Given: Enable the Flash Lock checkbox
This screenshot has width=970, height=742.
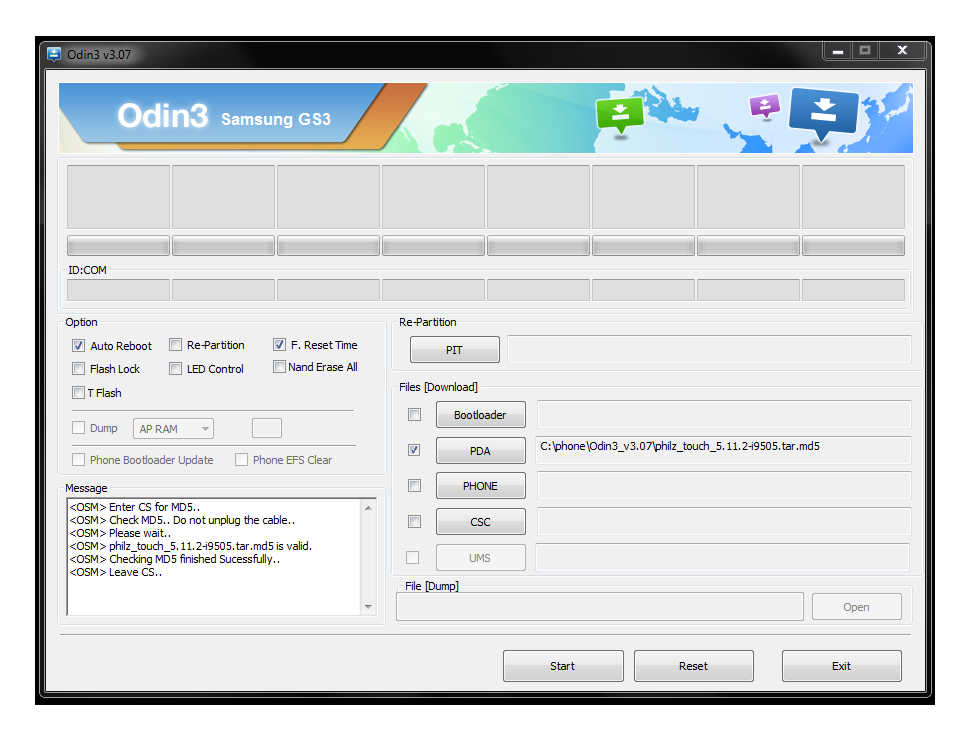Looking at the screenshot, I should pyautogui.click(x=78, y=369).
